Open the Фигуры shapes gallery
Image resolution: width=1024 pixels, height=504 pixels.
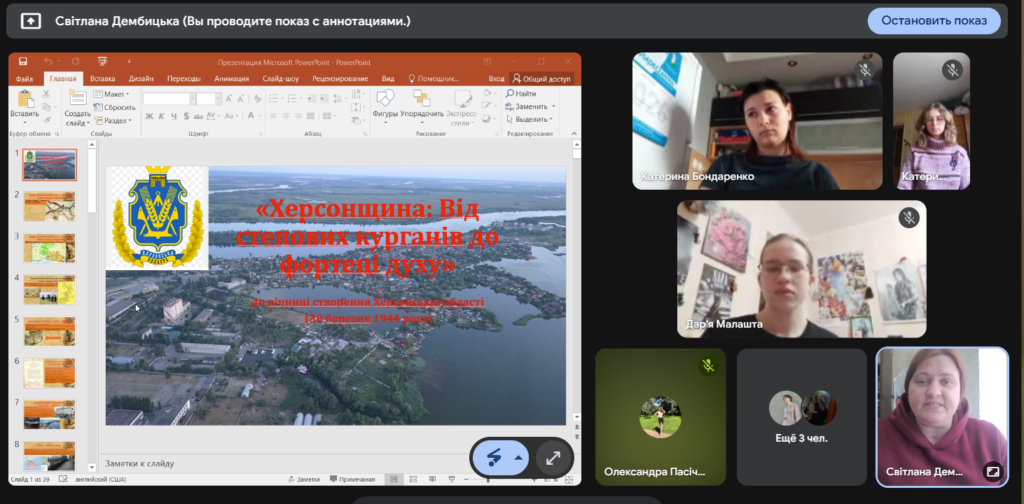[385, 100]
